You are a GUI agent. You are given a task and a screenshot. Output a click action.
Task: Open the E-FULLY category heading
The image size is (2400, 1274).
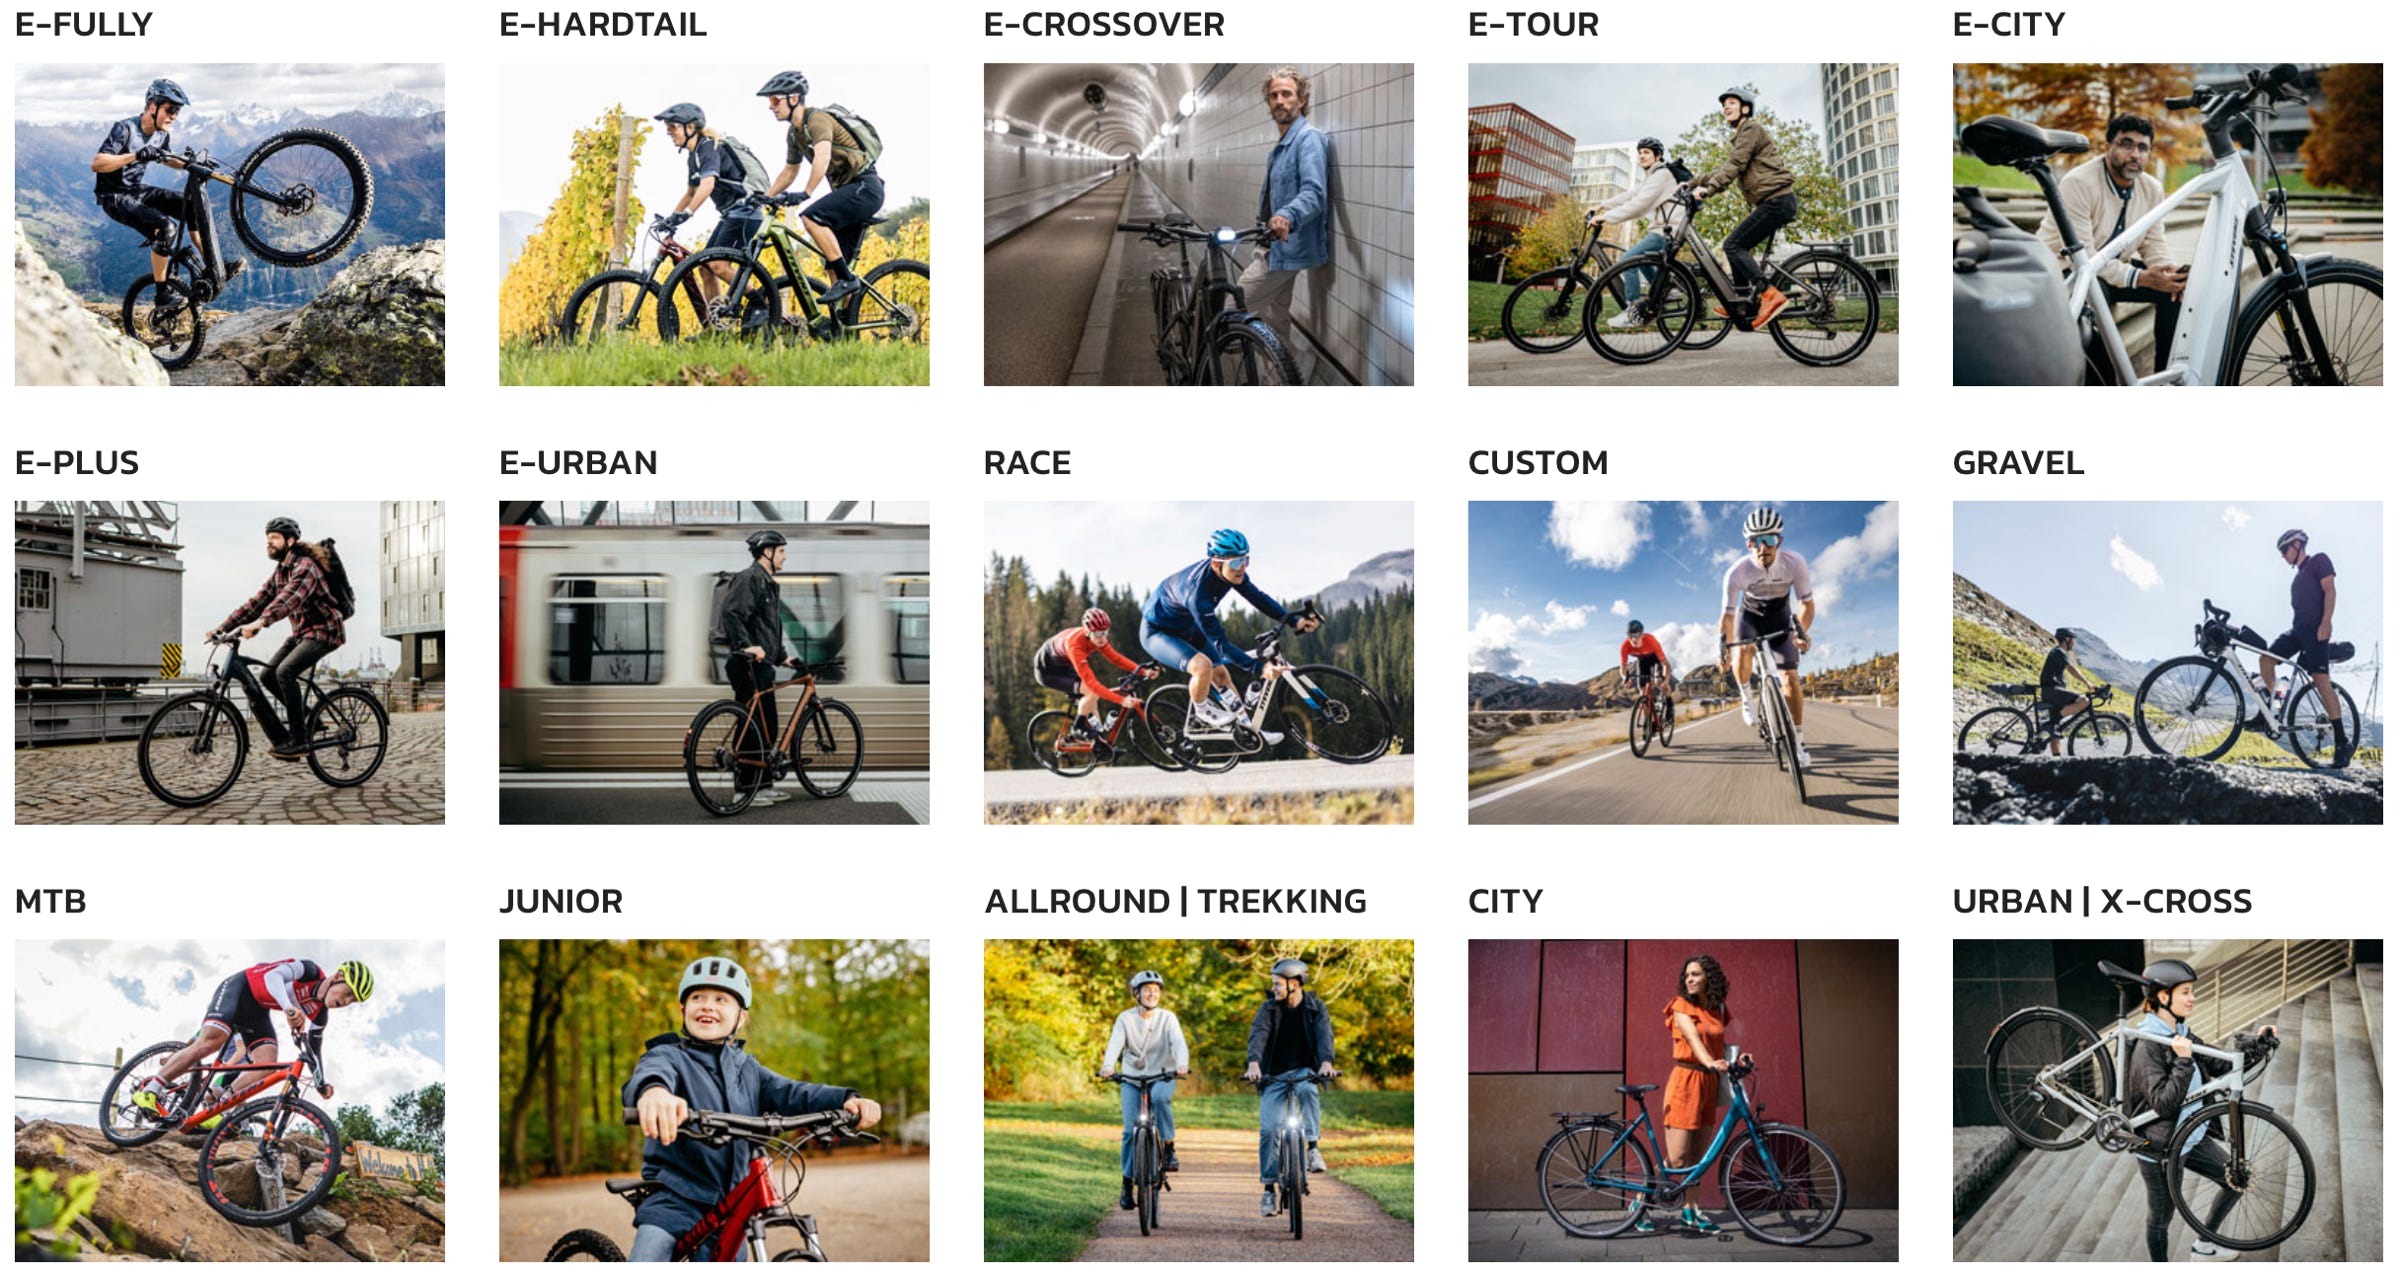click(x=84, y=24)
